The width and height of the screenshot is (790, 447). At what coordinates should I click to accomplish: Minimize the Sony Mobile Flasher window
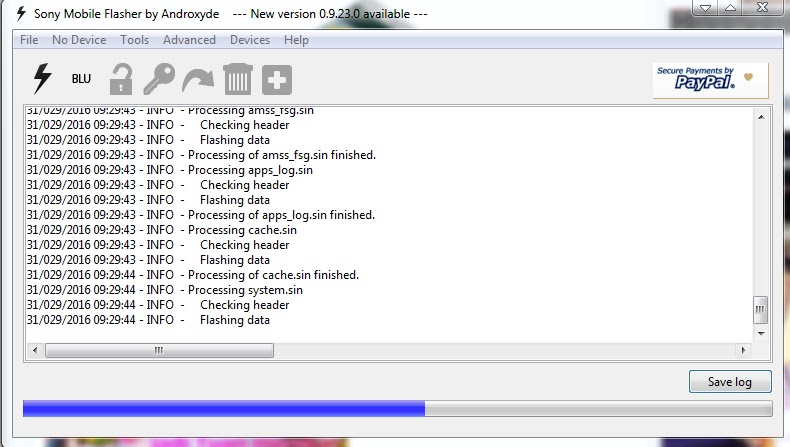[x=705, y=8]
